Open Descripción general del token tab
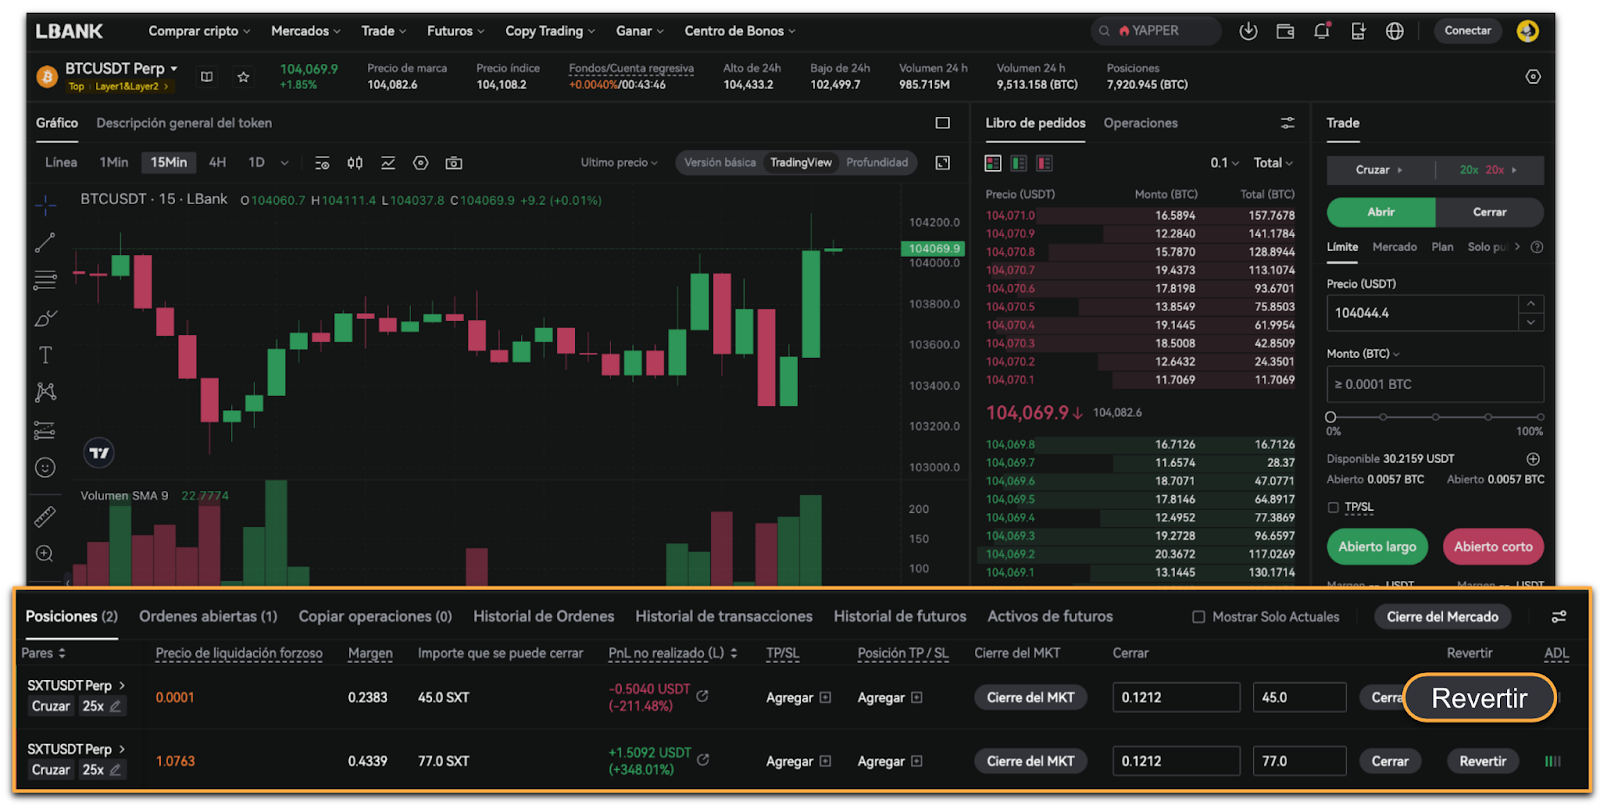The width and height of the screenshot is (1600, 809). point(184,123)
